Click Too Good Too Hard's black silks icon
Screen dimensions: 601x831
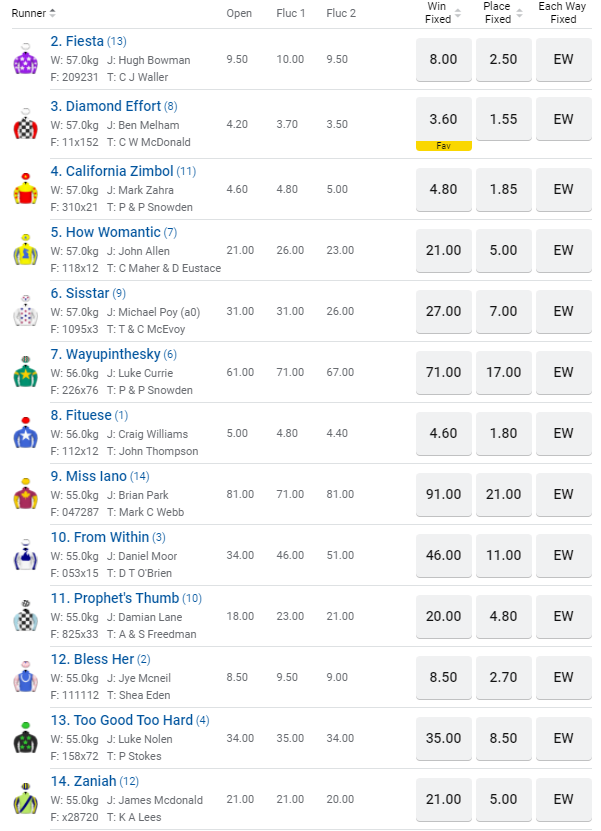(24, 738)
